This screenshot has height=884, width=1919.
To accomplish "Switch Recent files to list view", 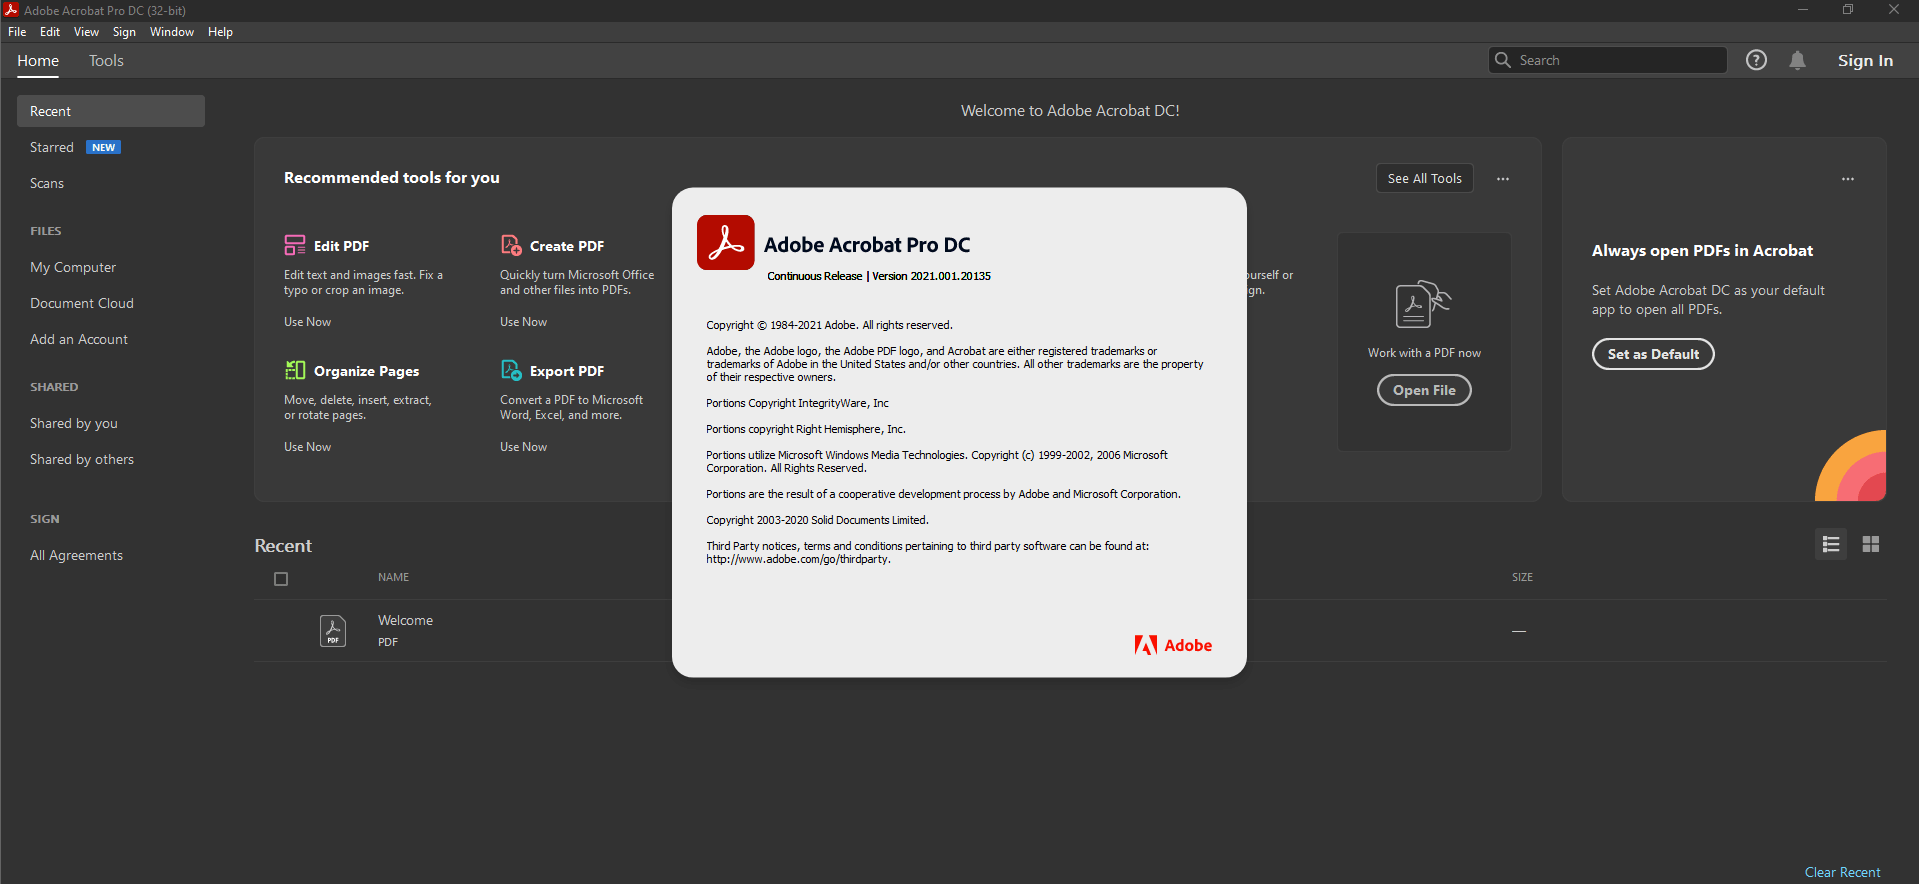I will (1831, 544).
